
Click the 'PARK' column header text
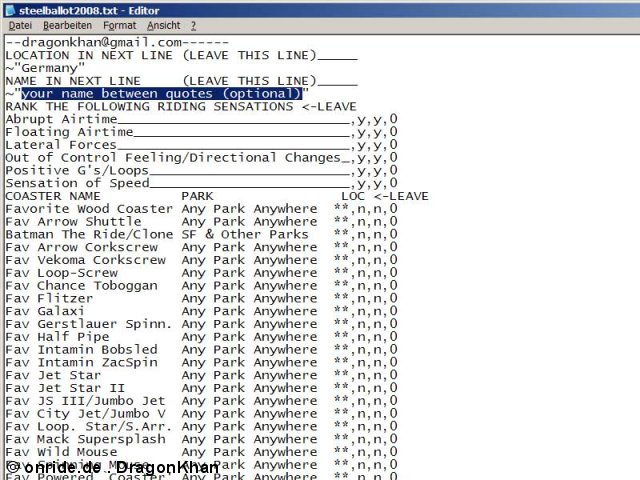pyautogui.click(x=198, y=196)
